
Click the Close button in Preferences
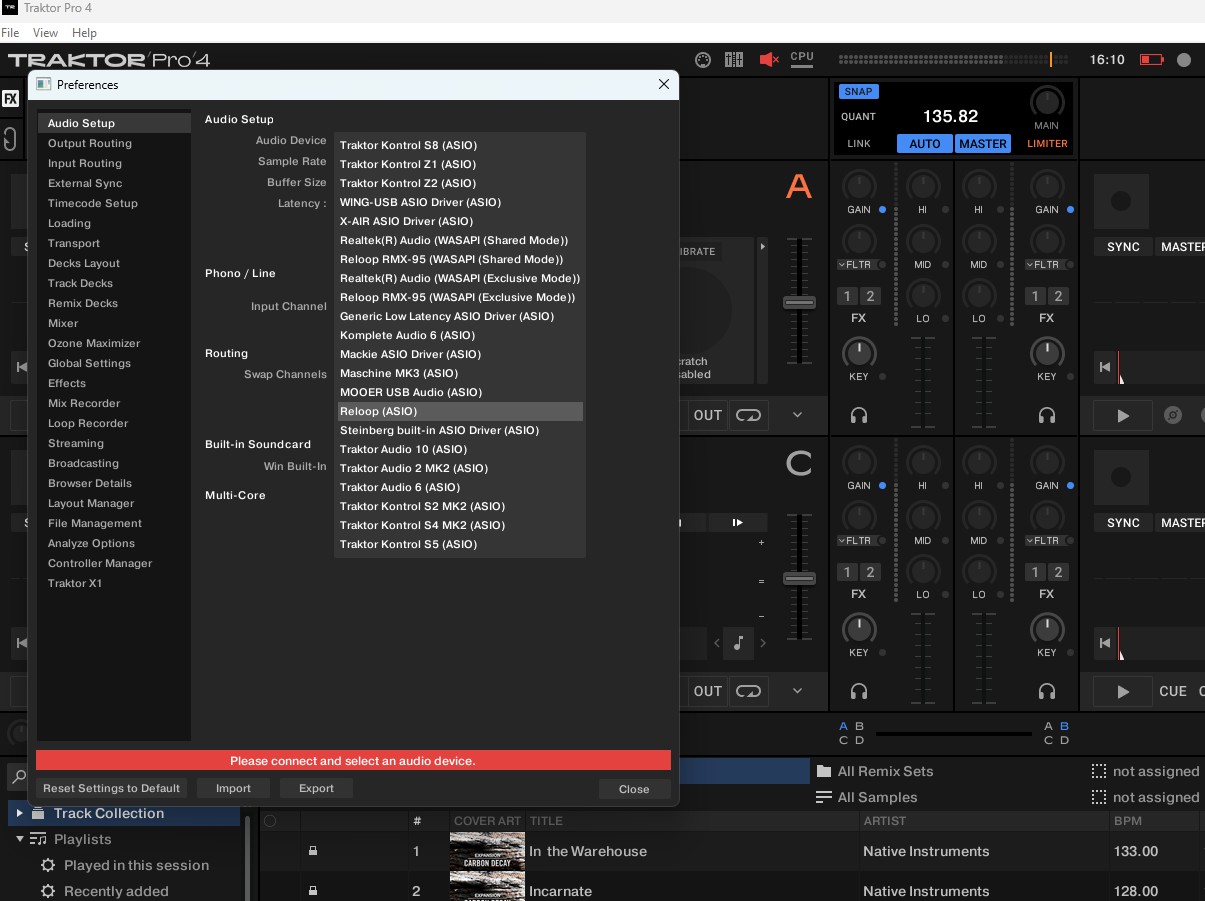coord(634,789)
